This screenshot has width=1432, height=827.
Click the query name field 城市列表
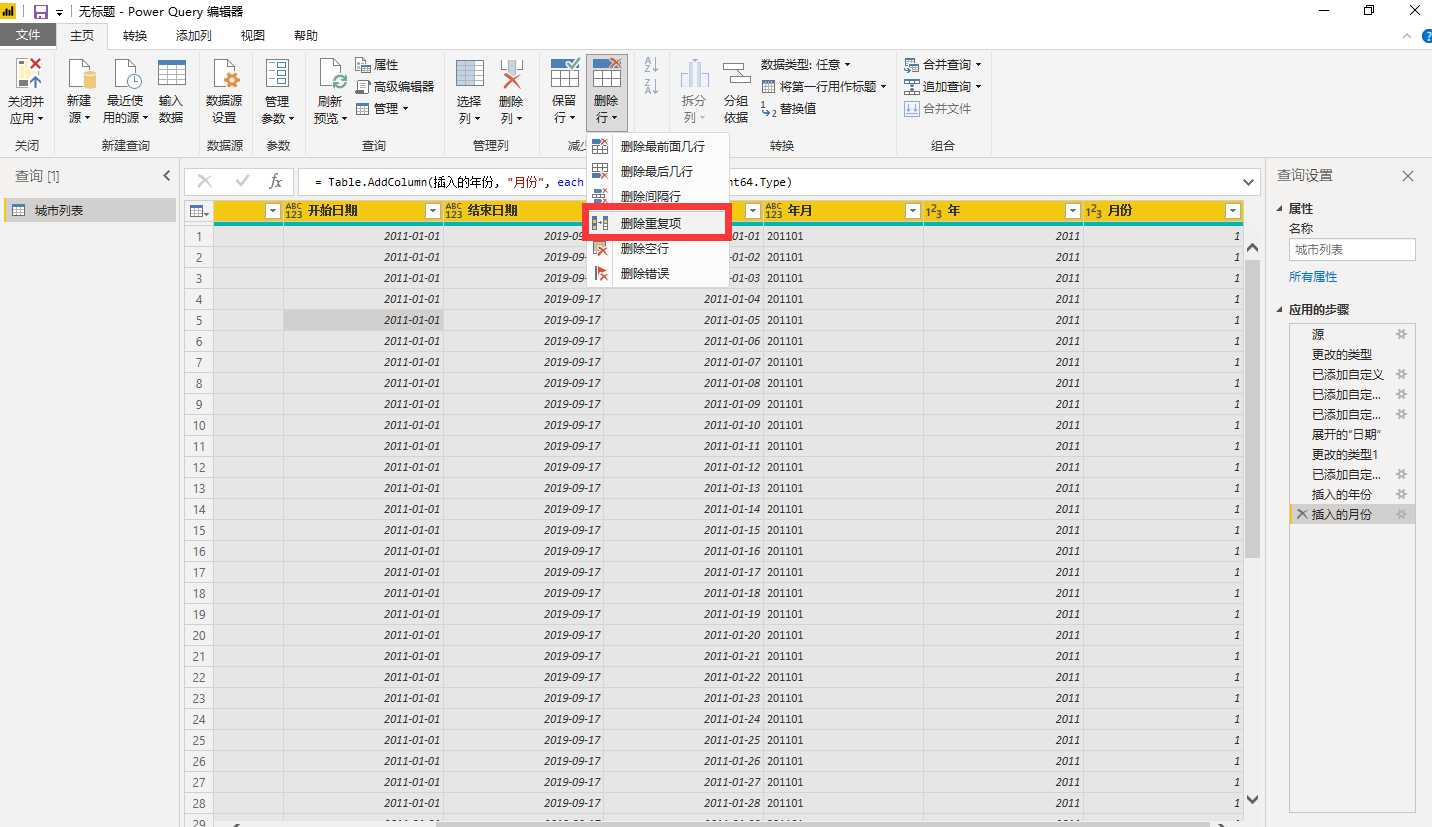pos(1352,250)
